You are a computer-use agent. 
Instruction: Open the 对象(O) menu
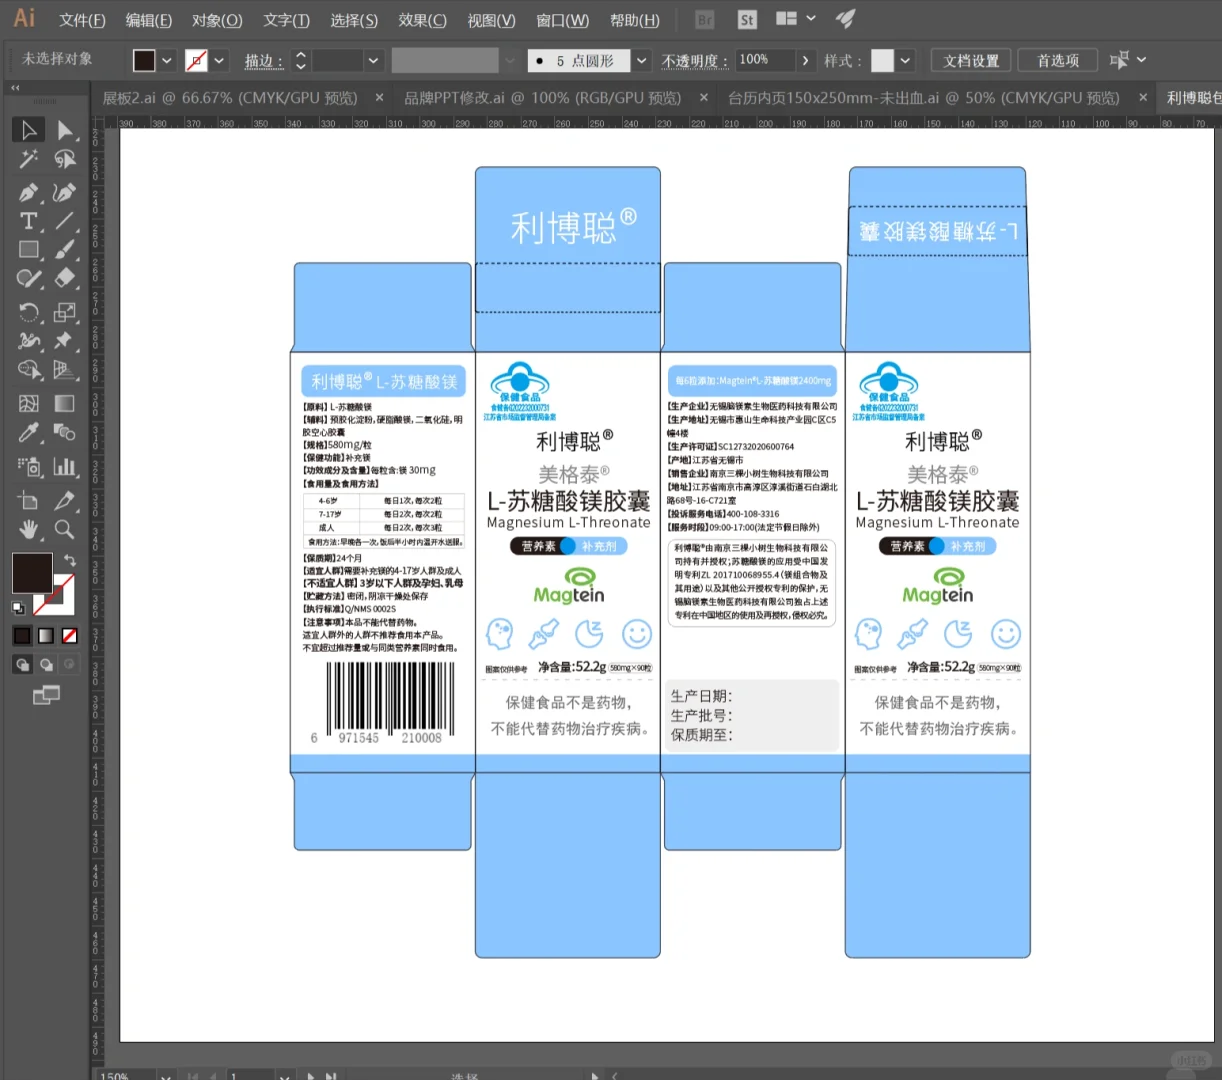coord(217,20)
